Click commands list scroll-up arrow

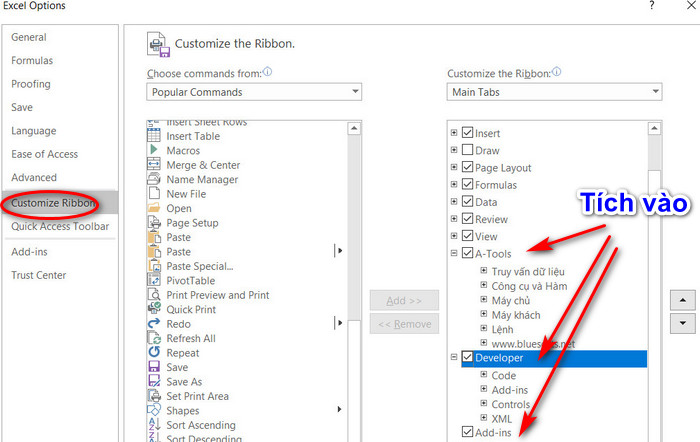[x=354, y=129]
